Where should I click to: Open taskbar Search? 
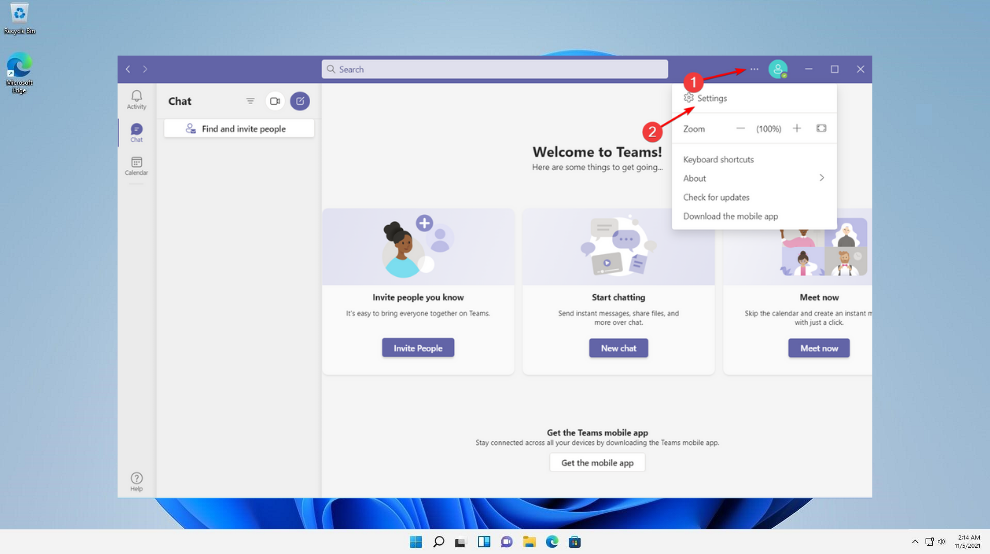(x=438, y=542)
